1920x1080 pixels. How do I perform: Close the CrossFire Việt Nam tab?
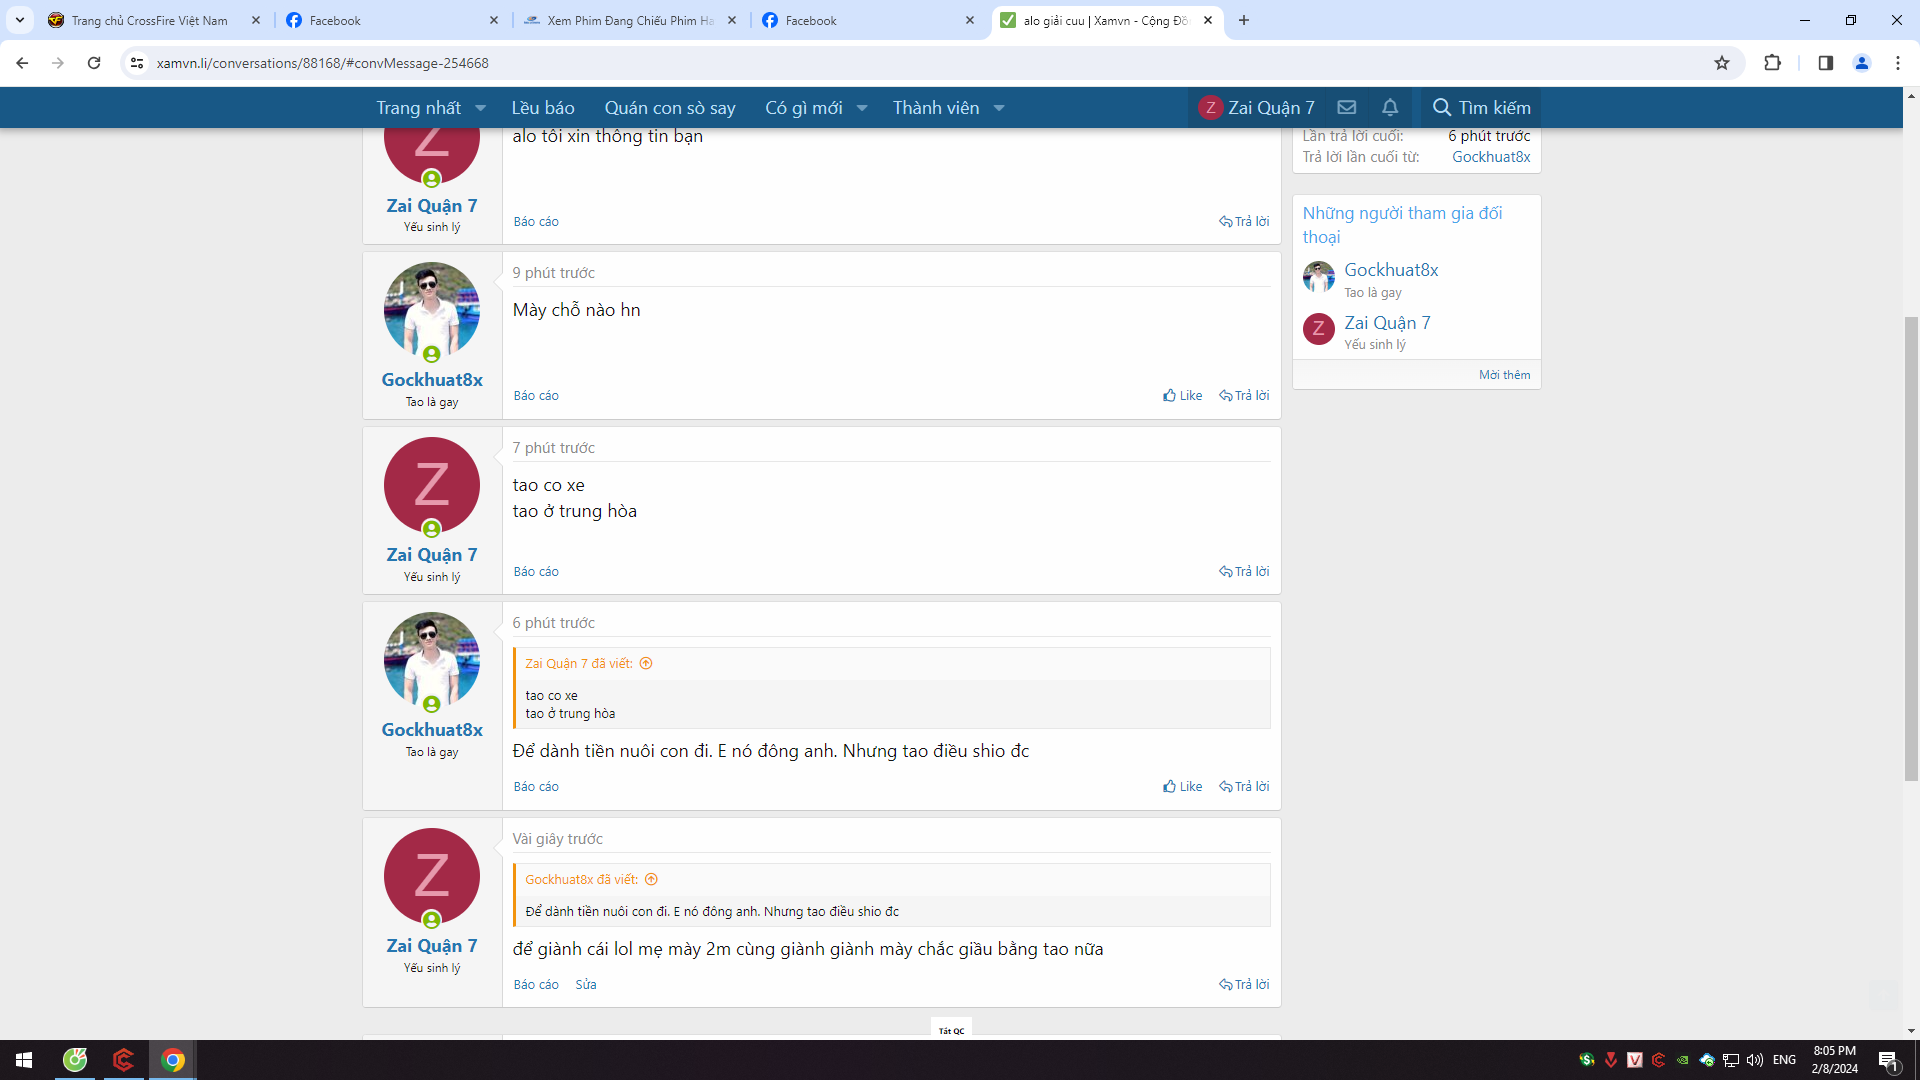point(256,20)
